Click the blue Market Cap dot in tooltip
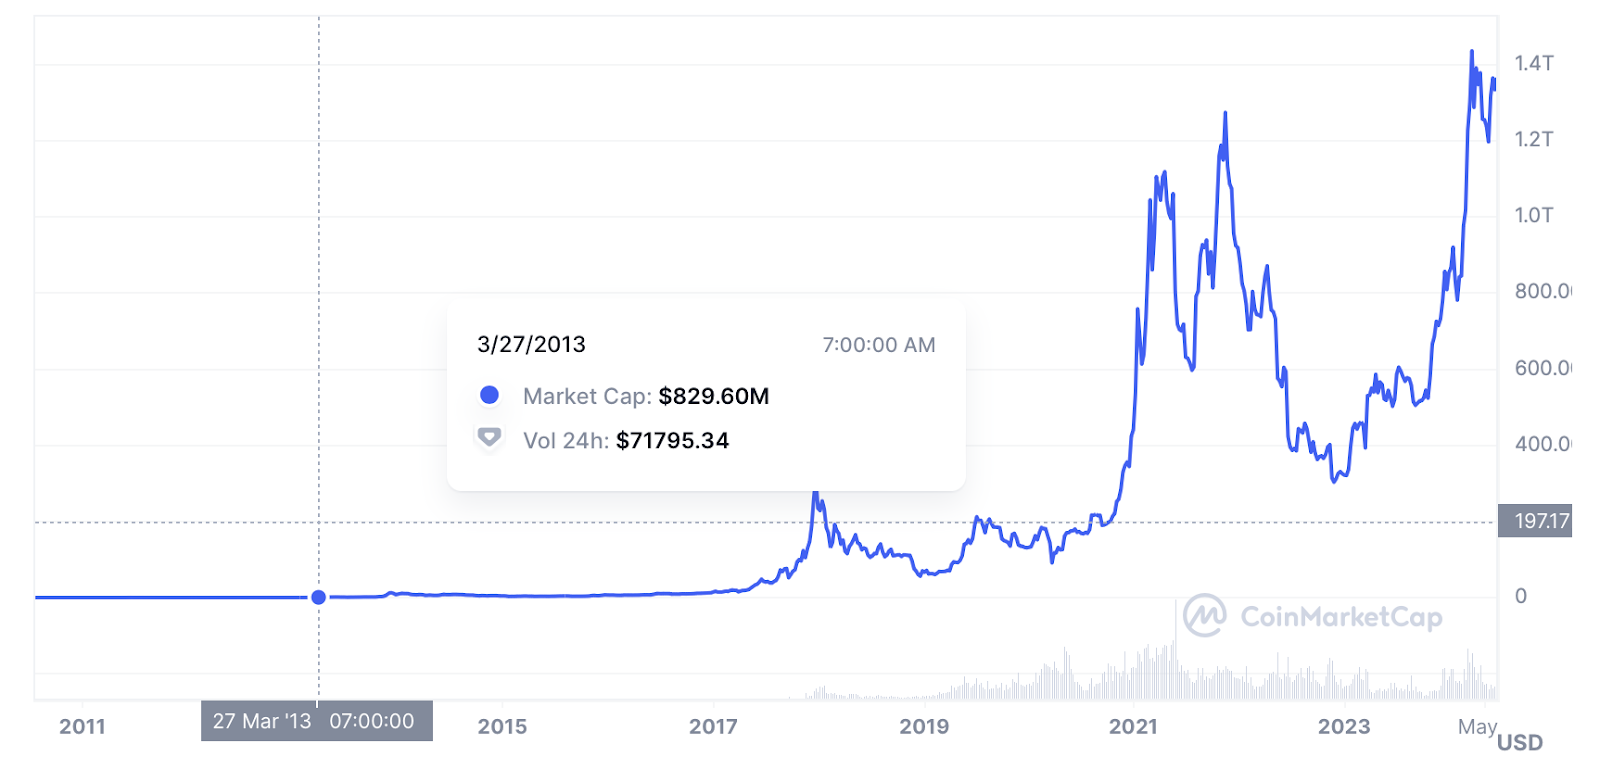The image size is (1600, 769). [x=489, y=395]
